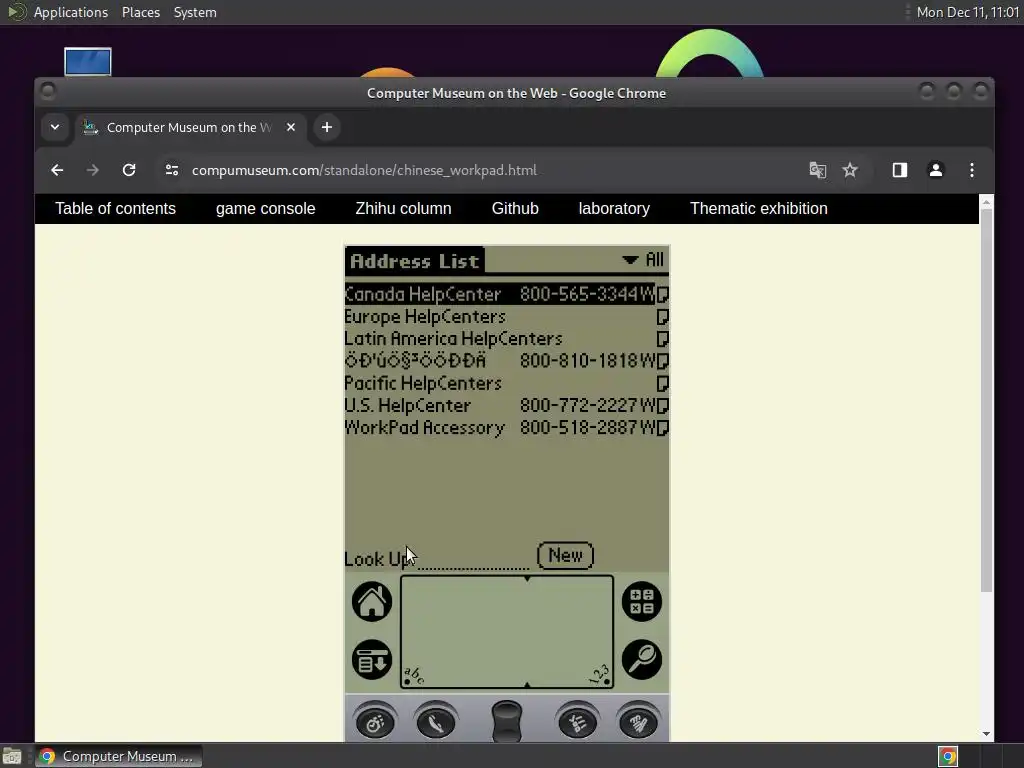Image resolution: width=1024 pixels, height=768 pixels.
Task: Open the Places menu
Action: click(141, 12)
